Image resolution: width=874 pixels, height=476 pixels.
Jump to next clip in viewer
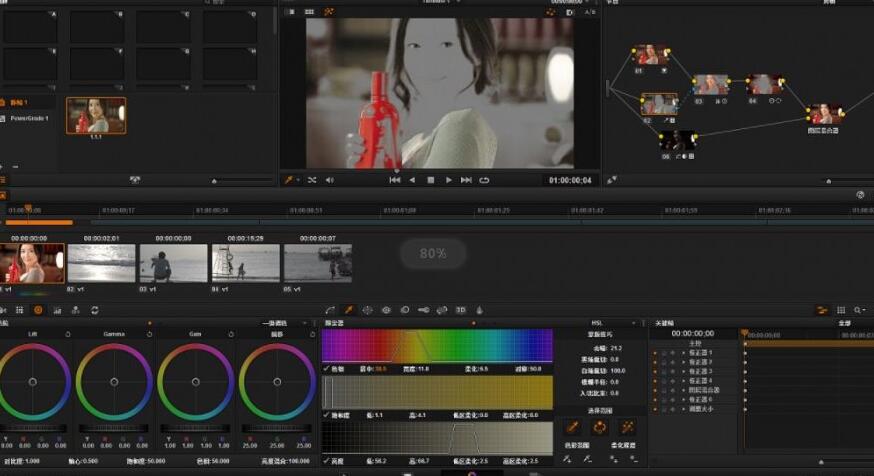[466, 180]
